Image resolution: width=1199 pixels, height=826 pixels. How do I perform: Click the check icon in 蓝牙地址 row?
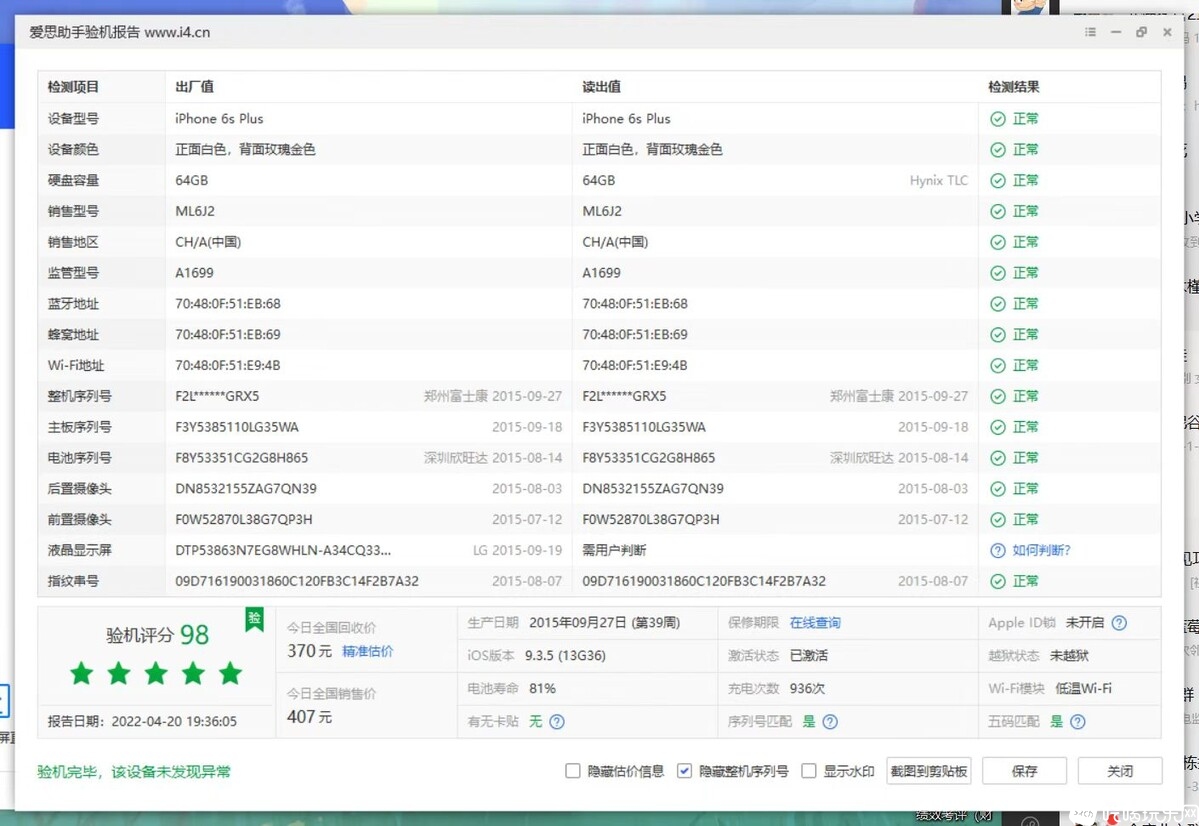[x=998, y=304]
